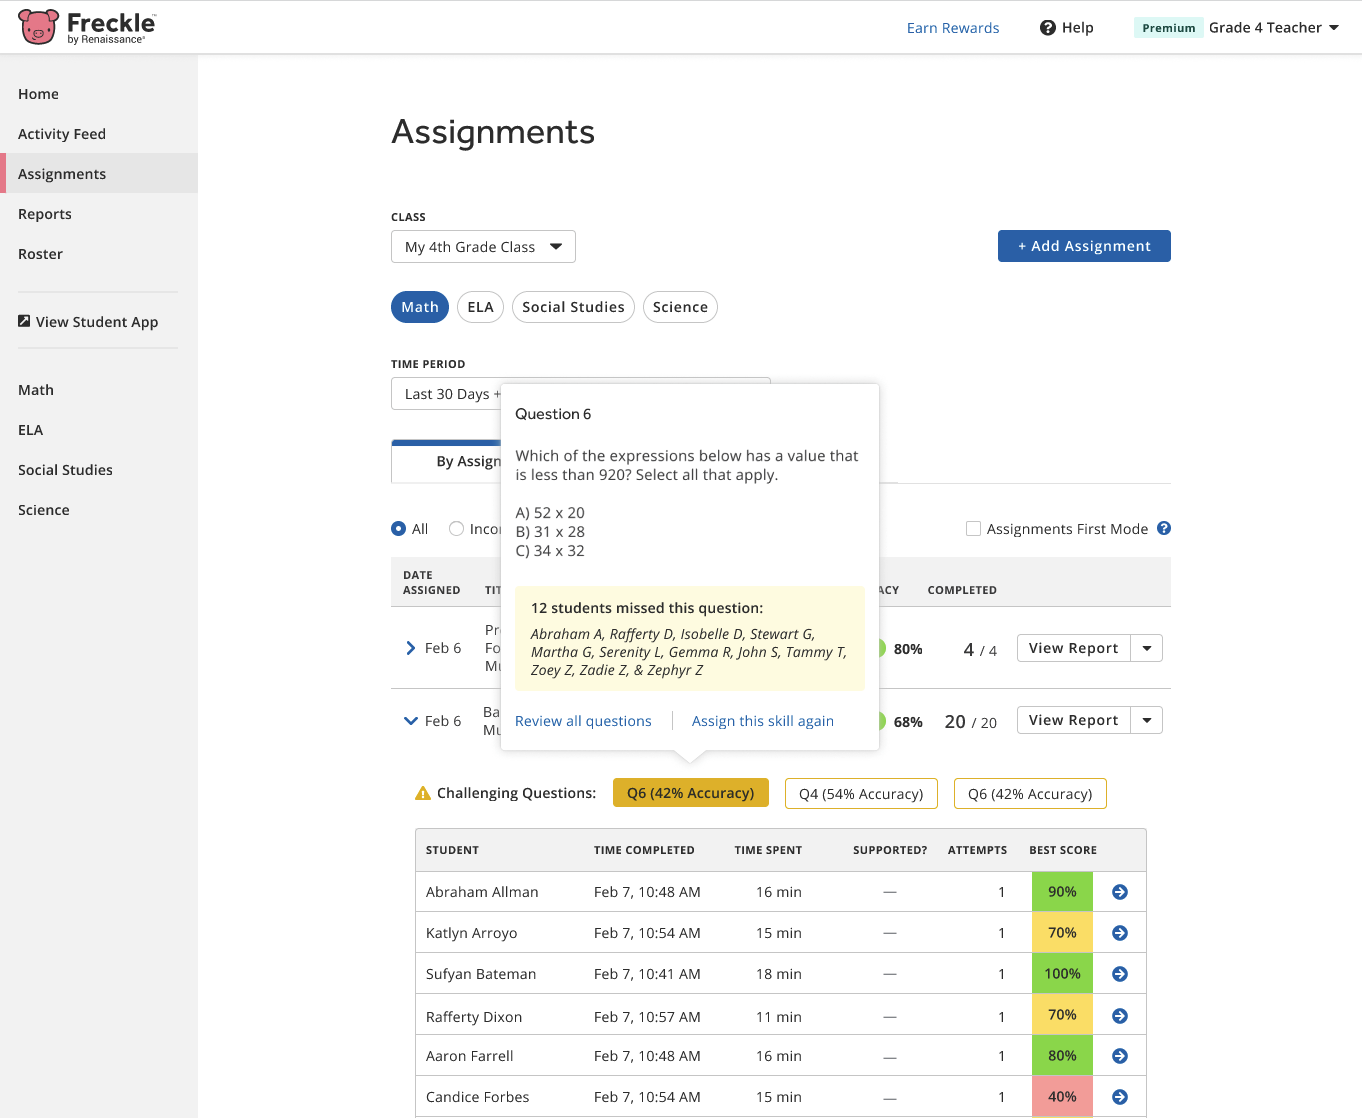Click Review all questions link
The width and height of the screenshot is (1362, 1118).
pos(583,720)
